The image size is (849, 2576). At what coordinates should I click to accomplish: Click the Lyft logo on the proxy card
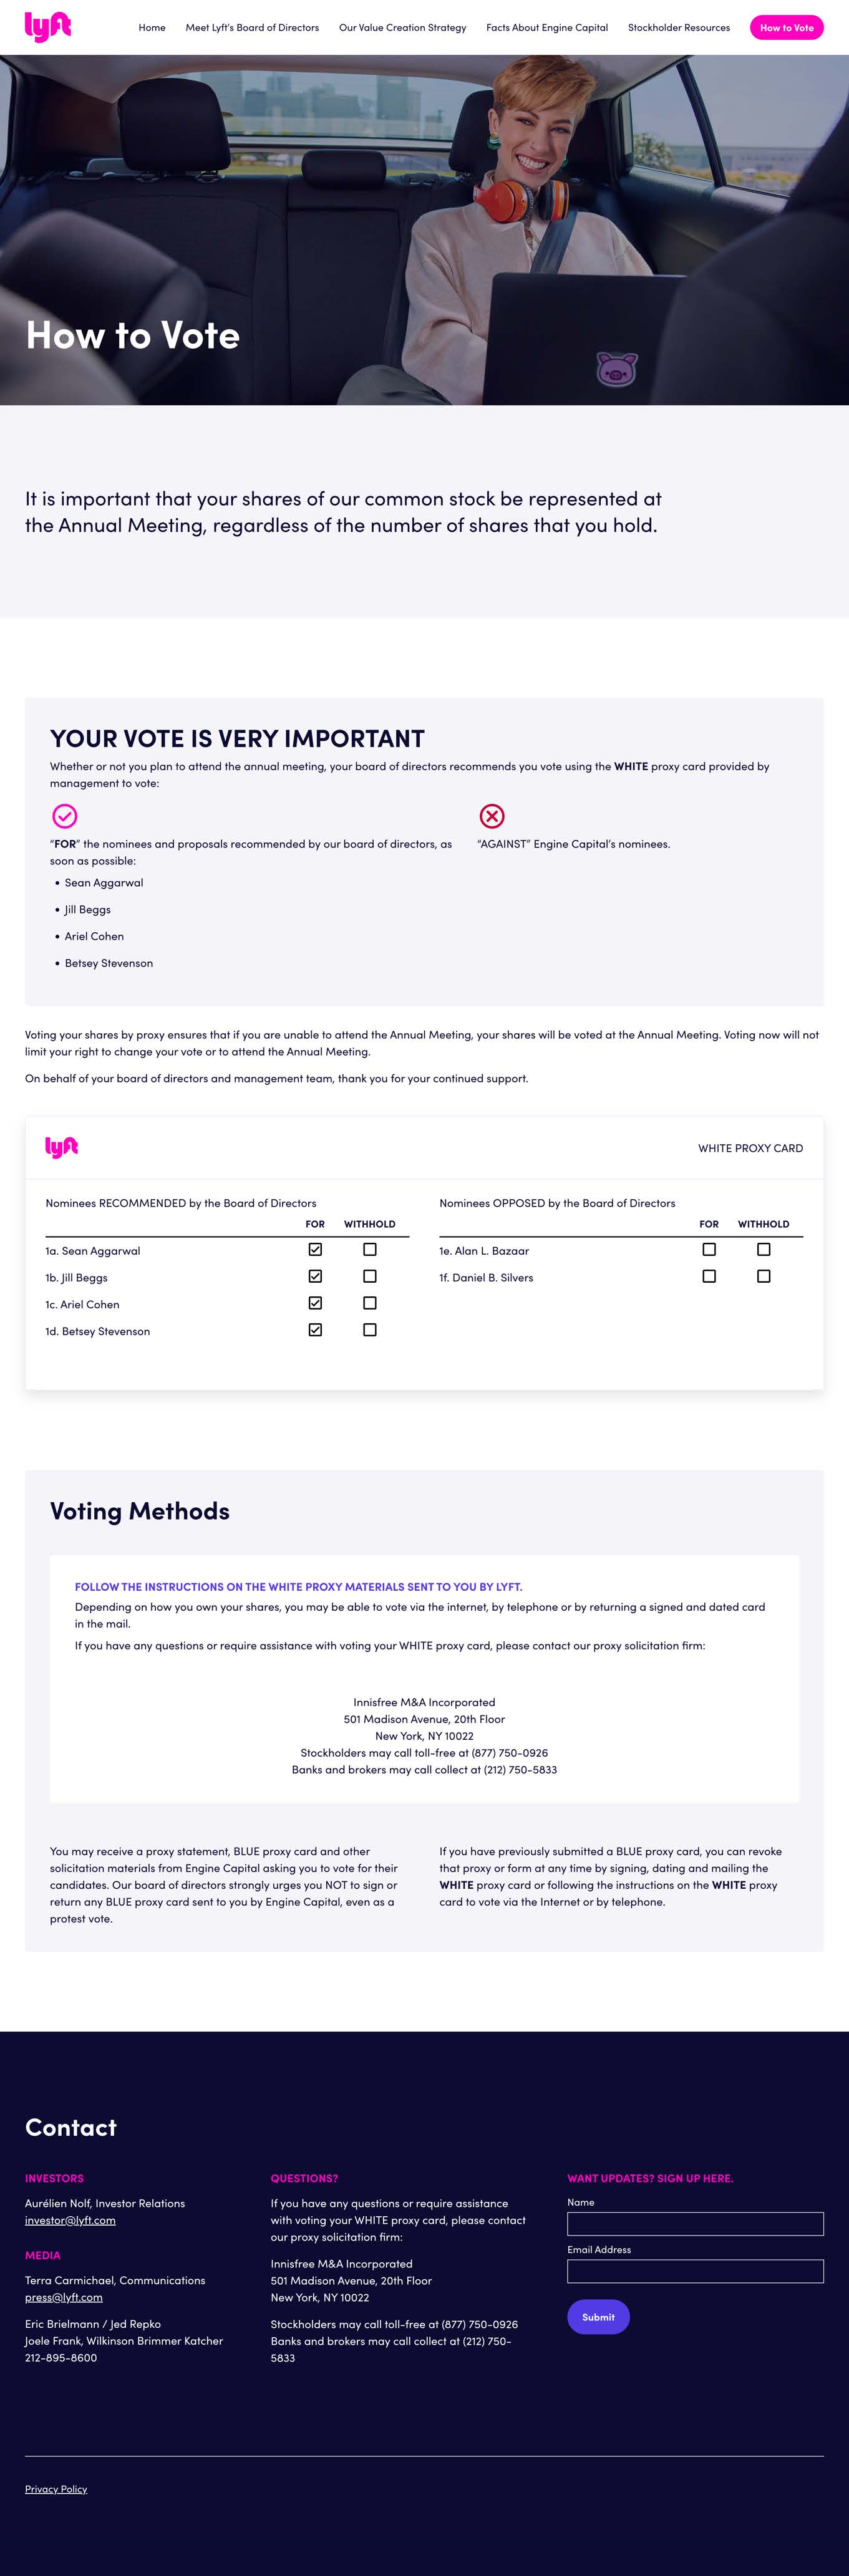click(x=62, y=1147)
